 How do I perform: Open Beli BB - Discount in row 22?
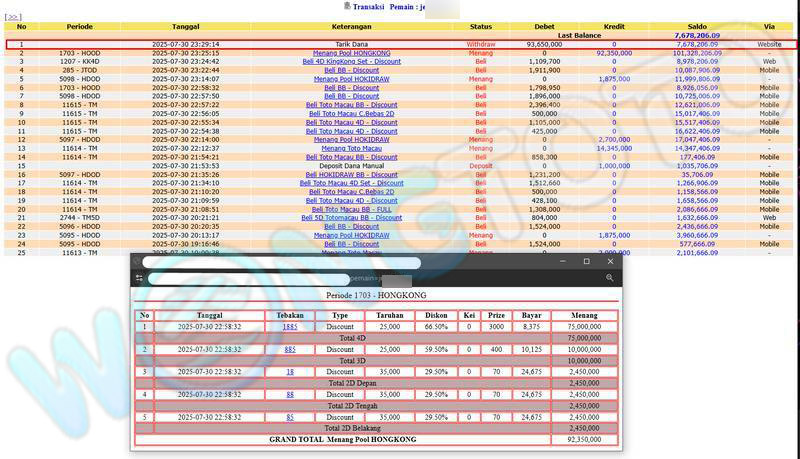(352, 226)
